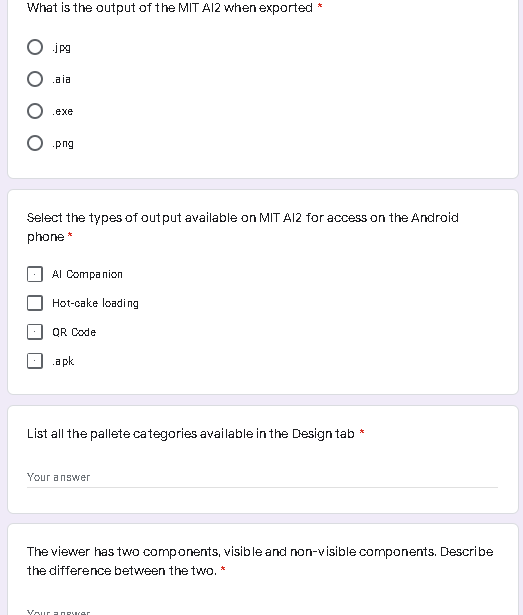Check the .apk checkbox
The image size is (523, 615).
click(35, 361)
